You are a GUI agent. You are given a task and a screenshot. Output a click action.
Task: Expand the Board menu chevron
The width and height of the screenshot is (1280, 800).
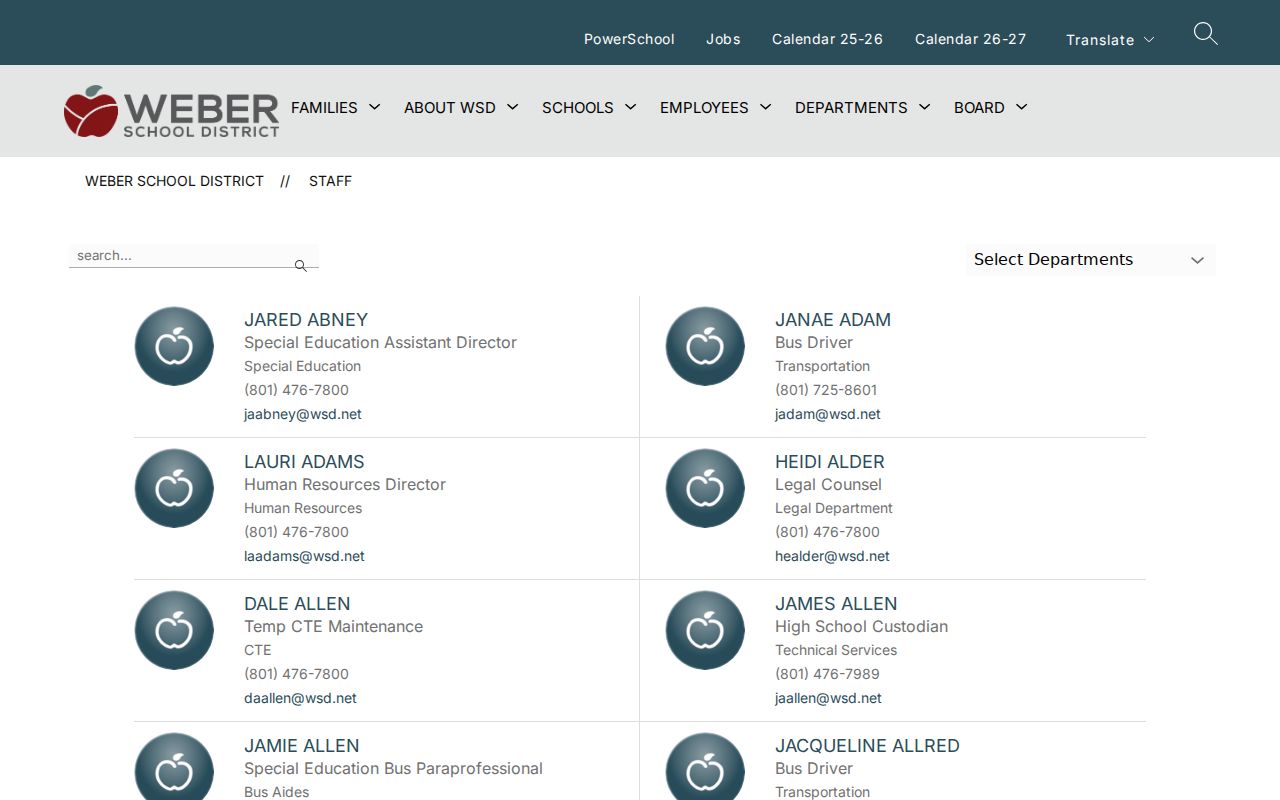point(1022,107)
